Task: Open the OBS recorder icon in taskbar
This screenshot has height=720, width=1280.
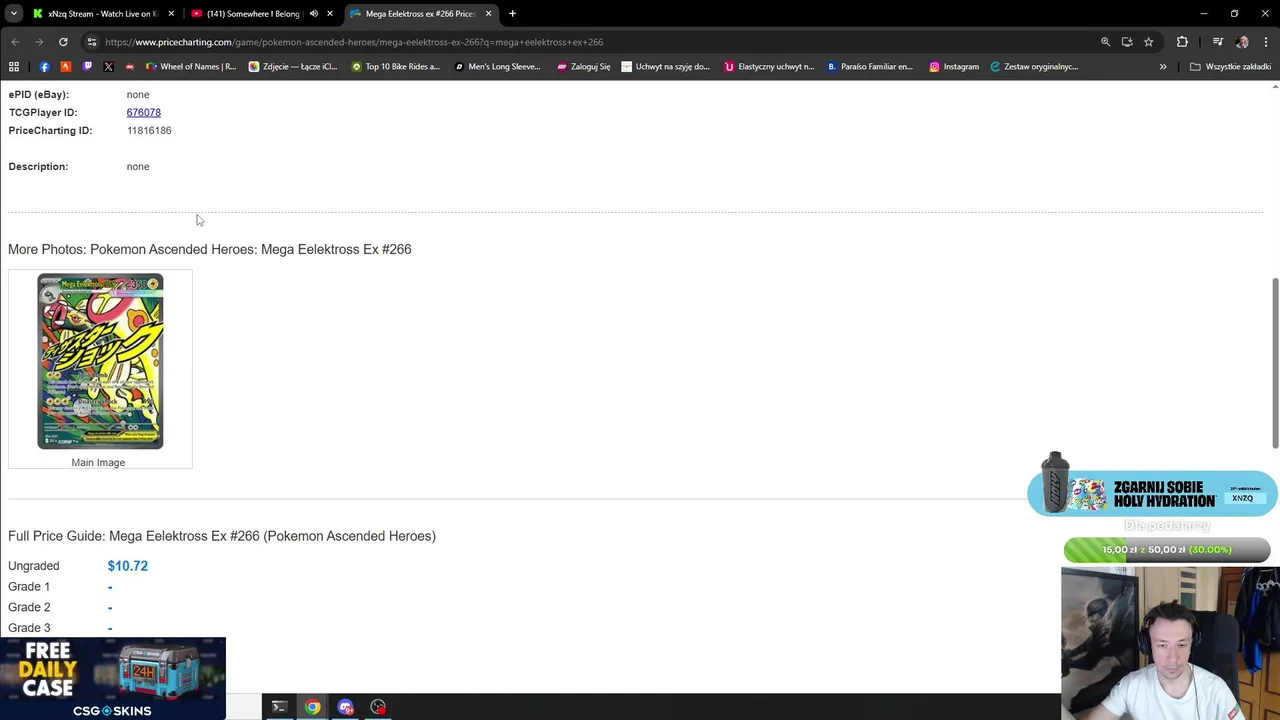Action: click(378, 707)
